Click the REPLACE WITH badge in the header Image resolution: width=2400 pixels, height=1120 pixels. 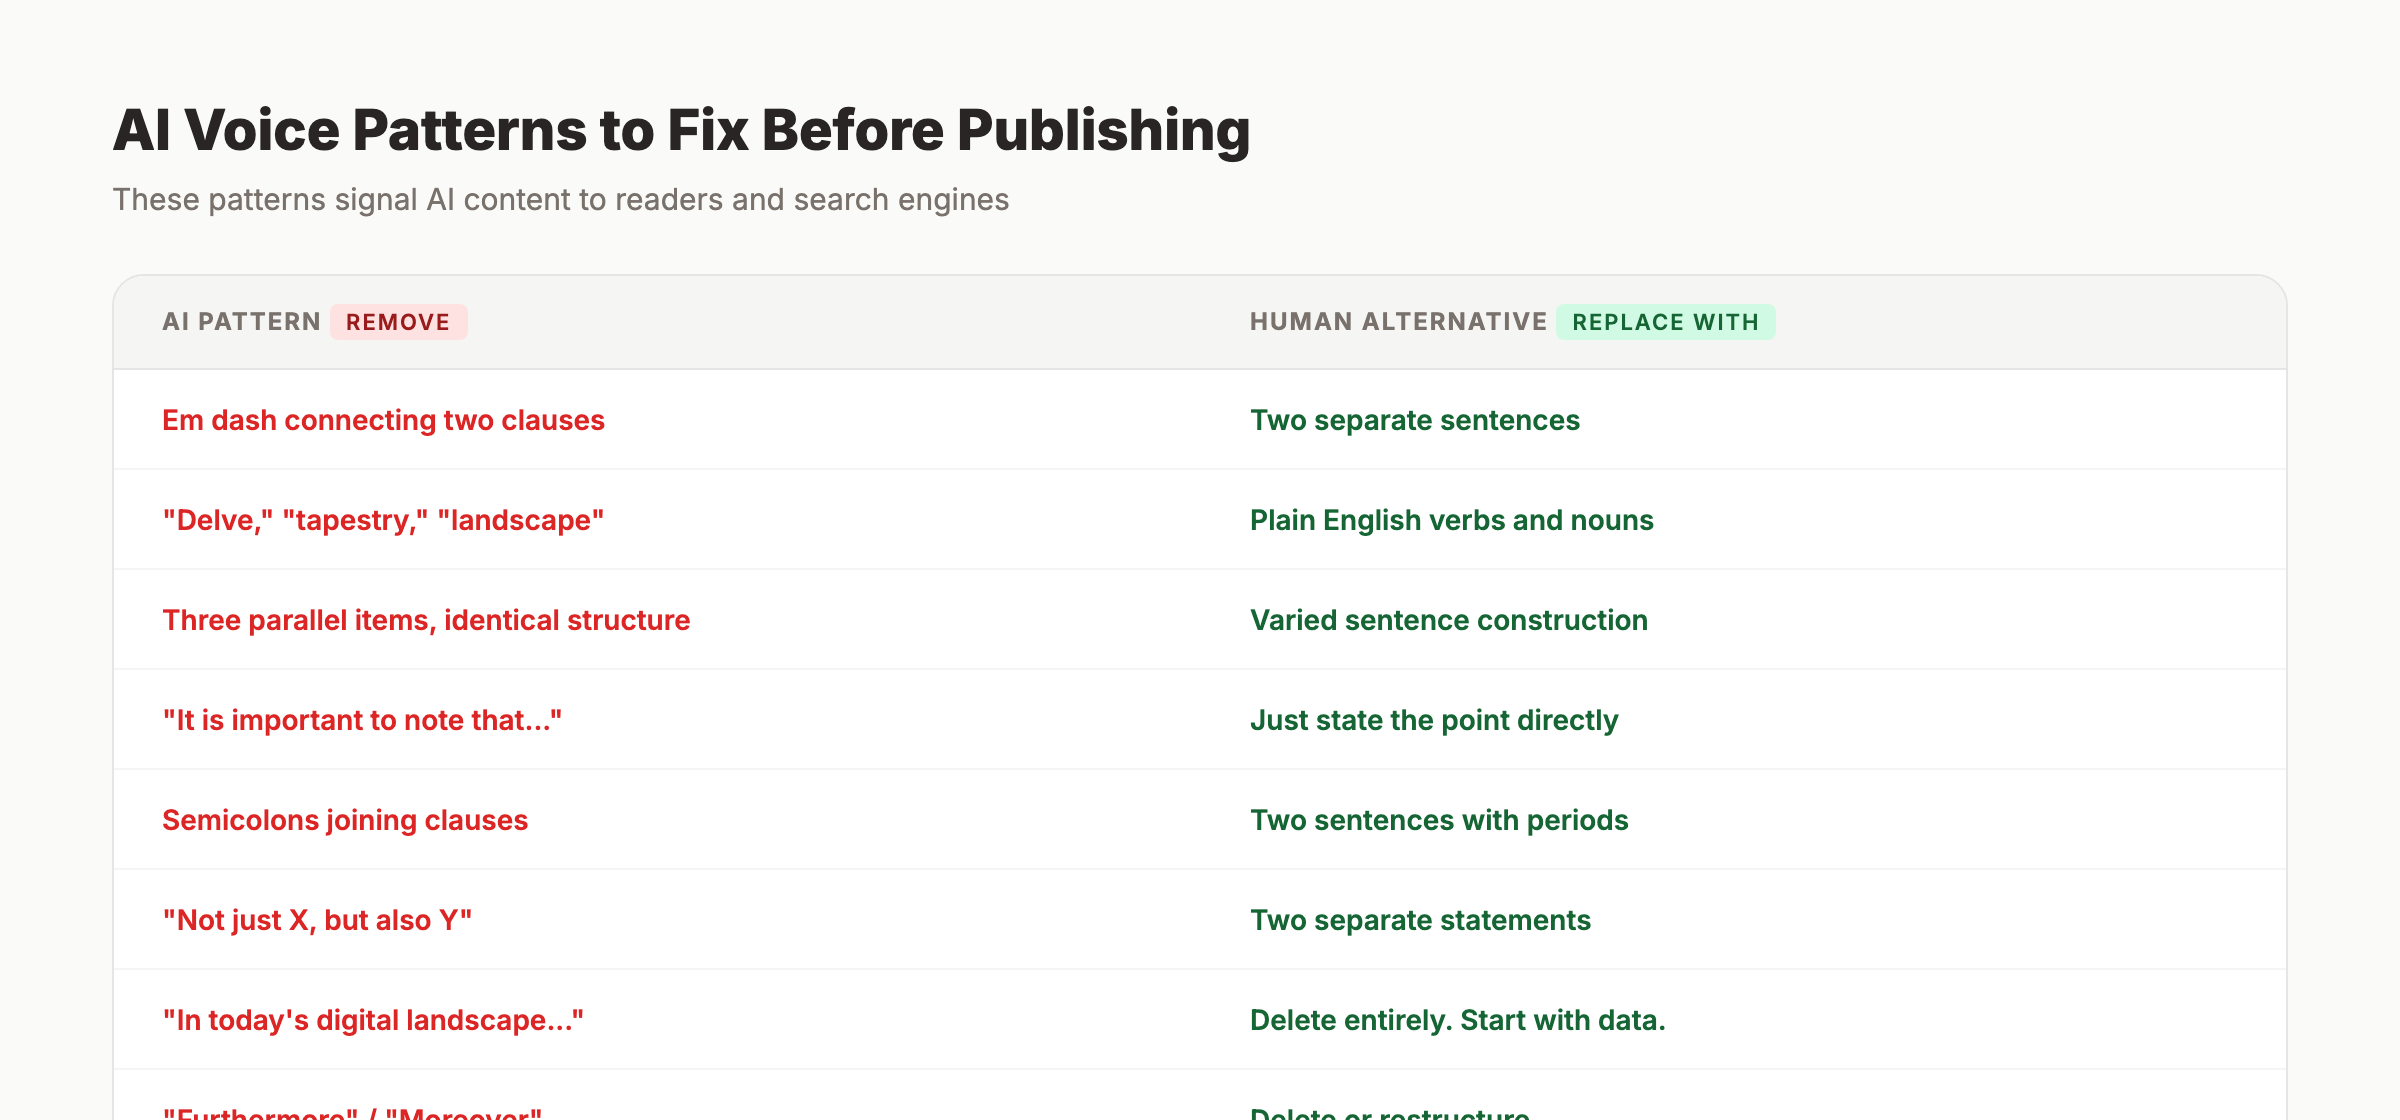pyautogui.click(x=1666, y=322)
